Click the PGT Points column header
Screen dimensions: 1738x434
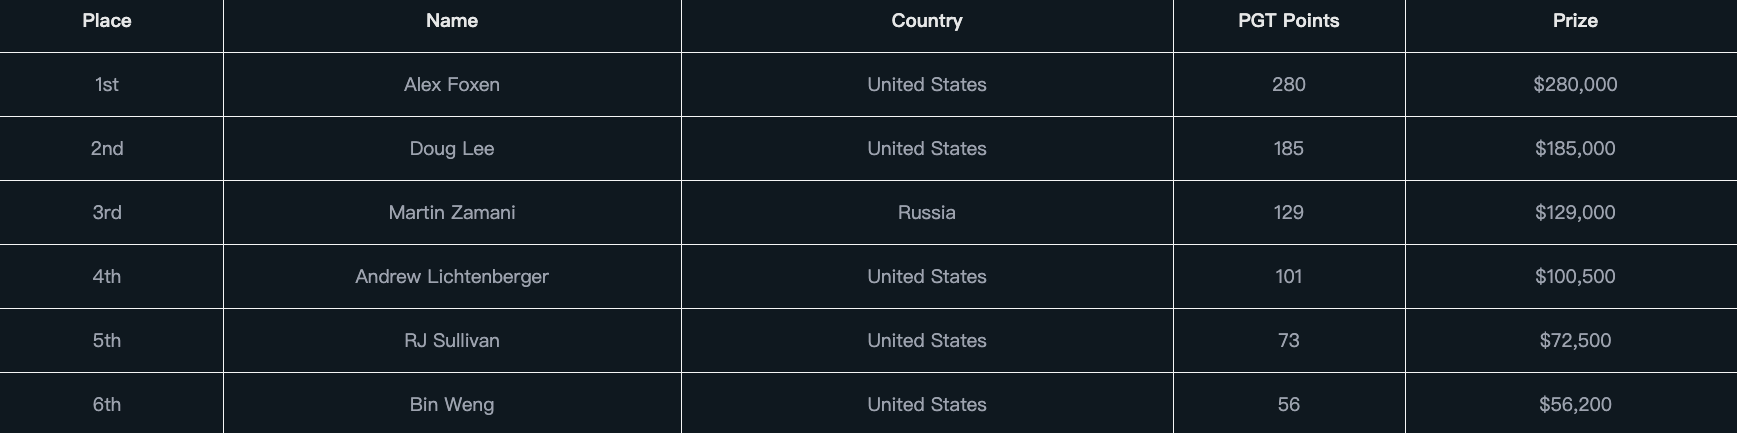coord(1288,21)
